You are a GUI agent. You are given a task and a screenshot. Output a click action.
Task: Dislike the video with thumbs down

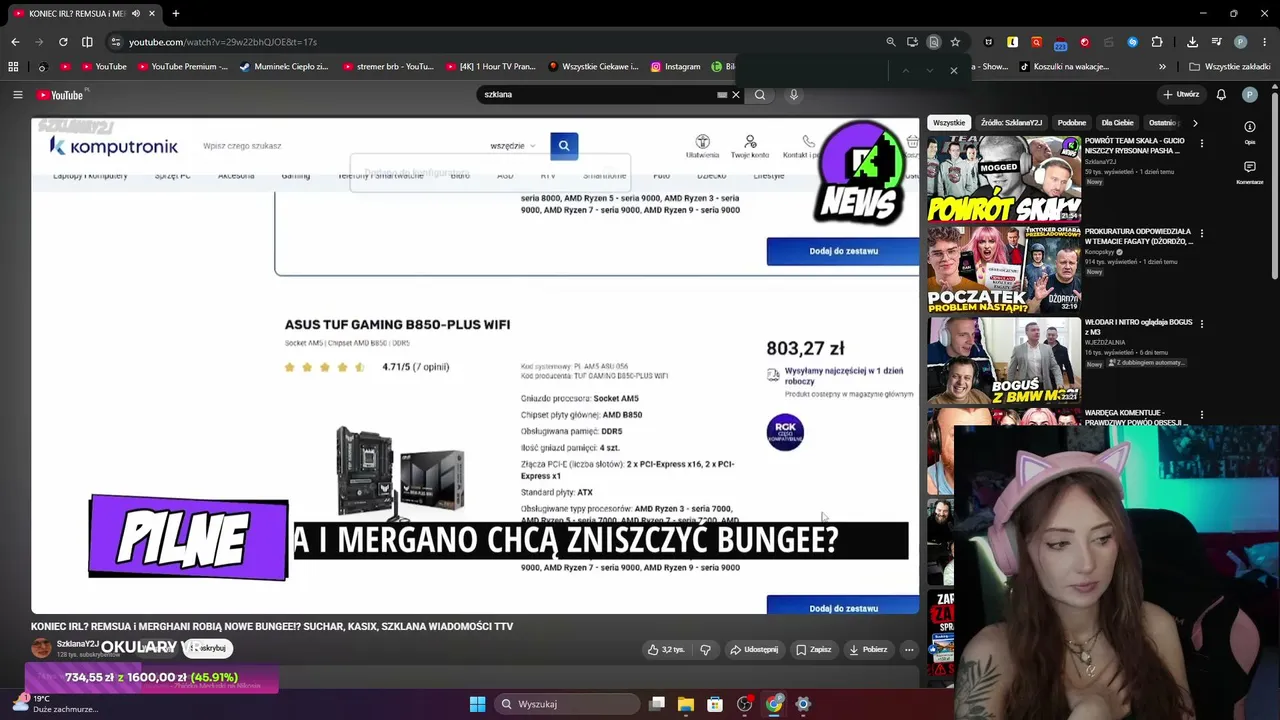(705, 649)
